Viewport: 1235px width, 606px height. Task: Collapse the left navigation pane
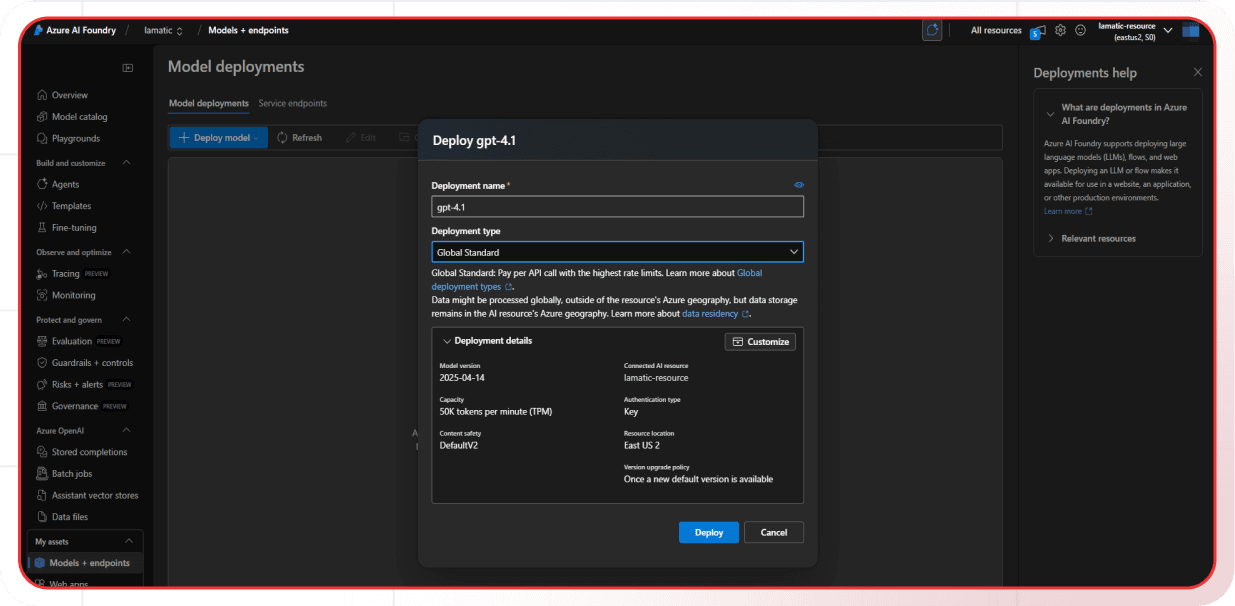(128, 67)
